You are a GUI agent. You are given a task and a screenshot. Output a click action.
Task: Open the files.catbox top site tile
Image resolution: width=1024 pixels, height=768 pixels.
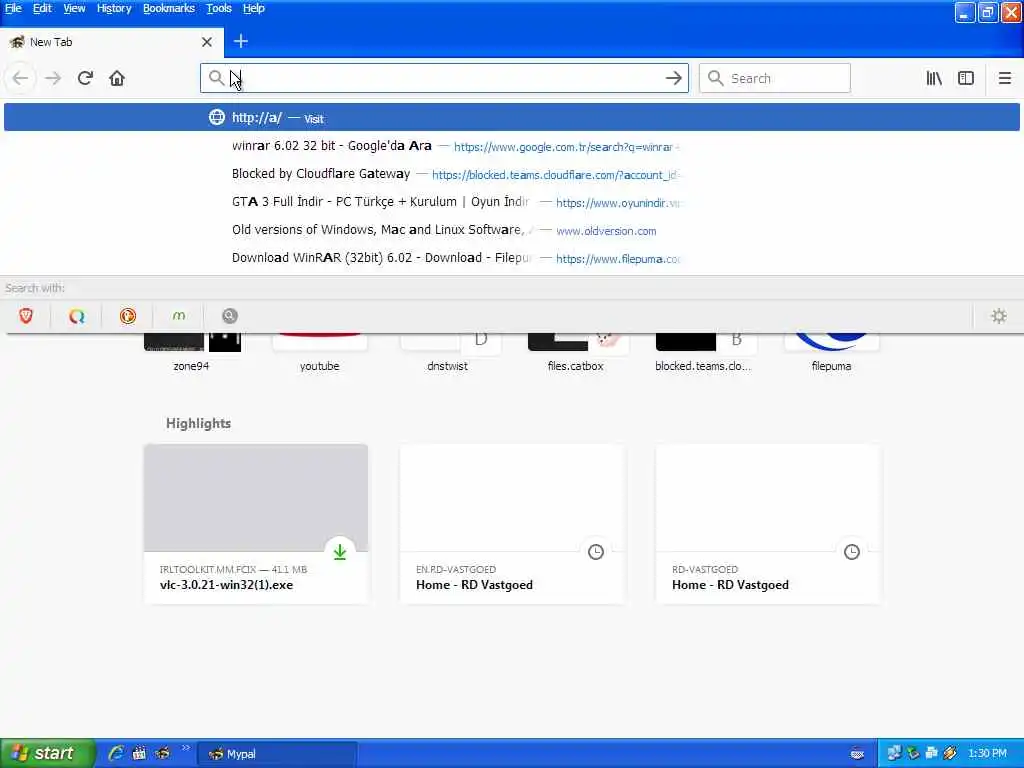pos(575,353)
